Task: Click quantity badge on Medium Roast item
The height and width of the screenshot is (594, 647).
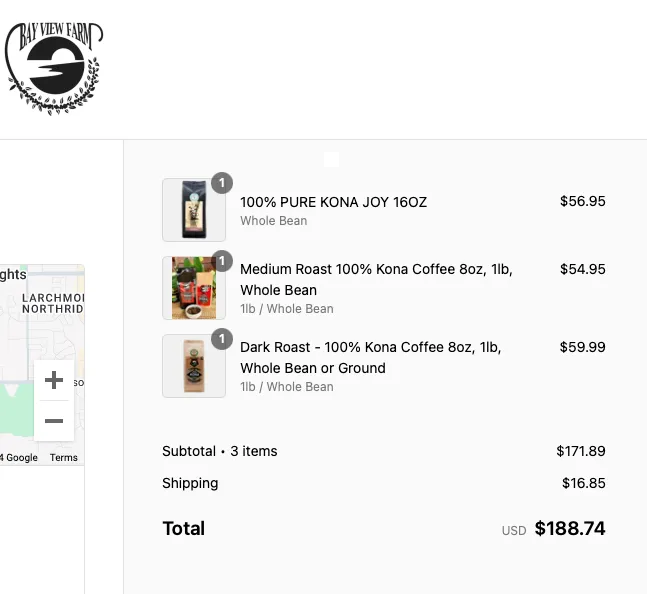Action: [222, 261]
